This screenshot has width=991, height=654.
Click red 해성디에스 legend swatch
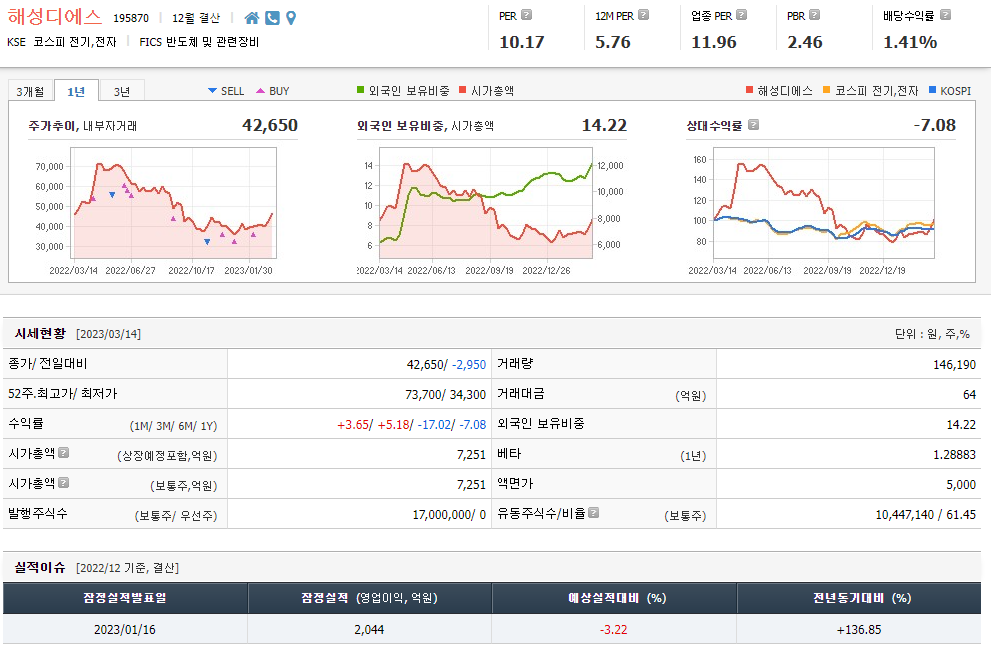[x=750, y=90]
